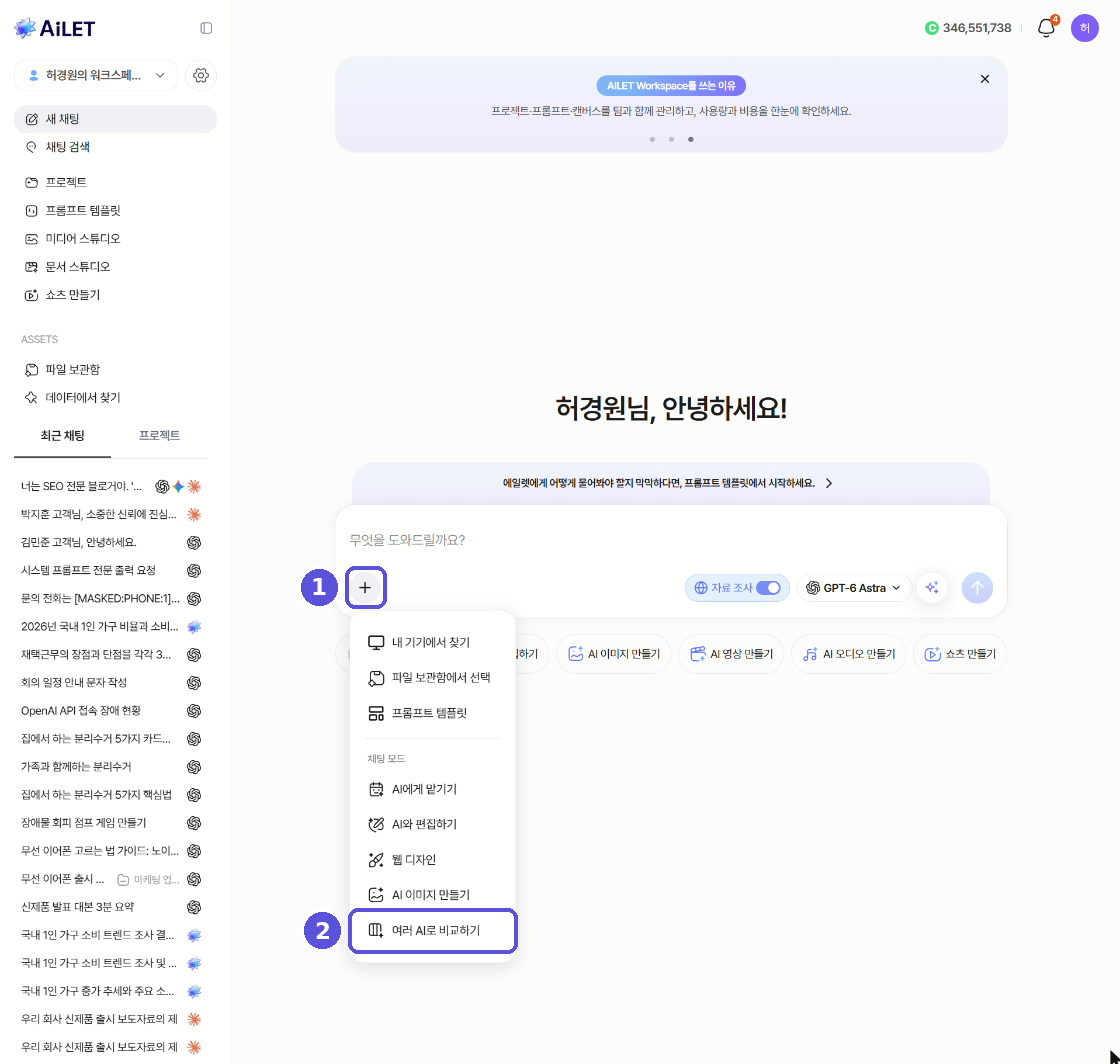The image size is (1120, 1064).
Task: Click AI 오디오 만들기 quick button
Action: point(849,653)
